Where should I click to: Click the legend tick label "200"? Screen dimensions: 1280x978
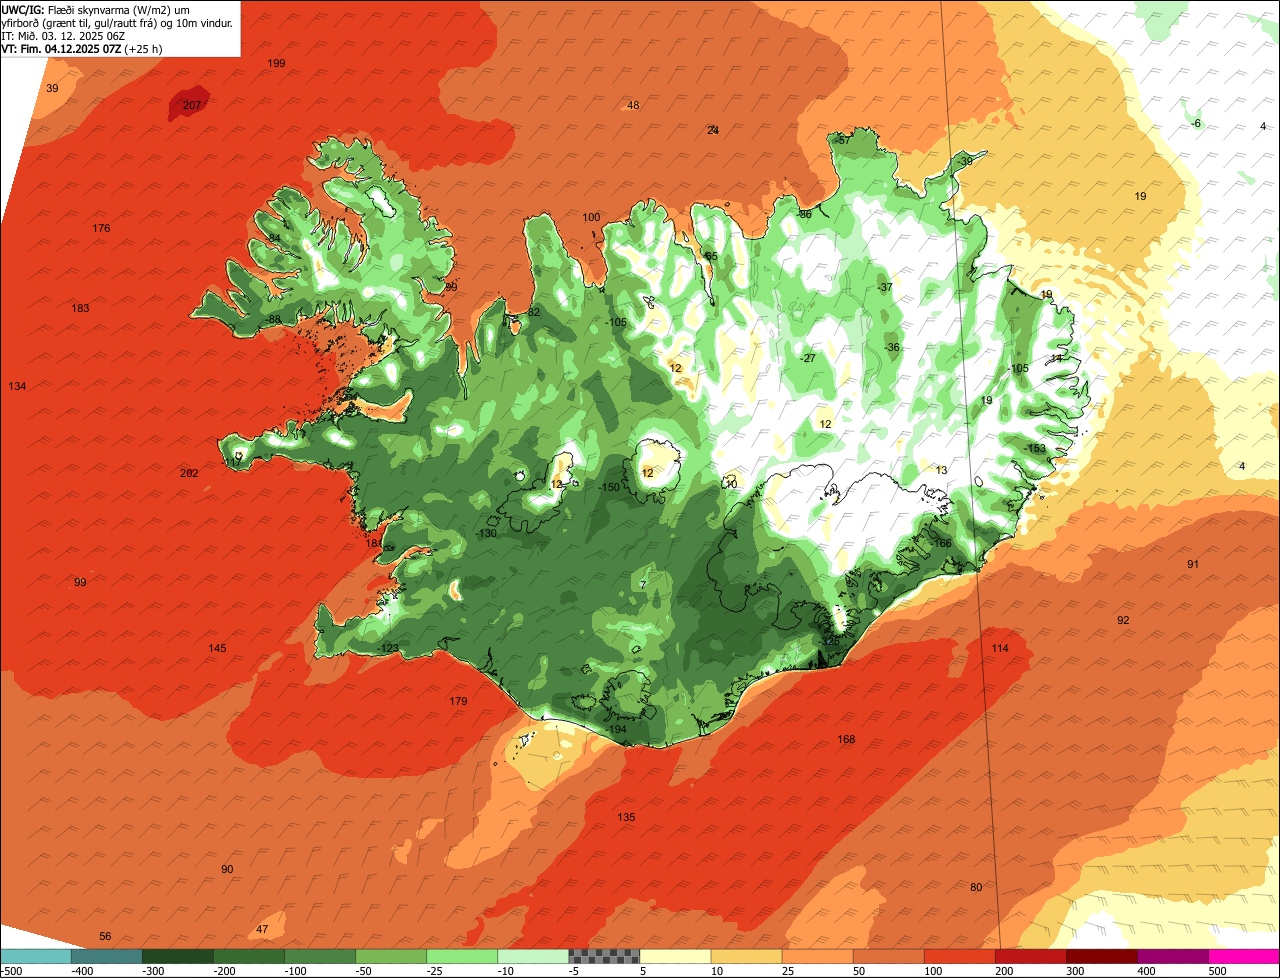pos(1006,971)
